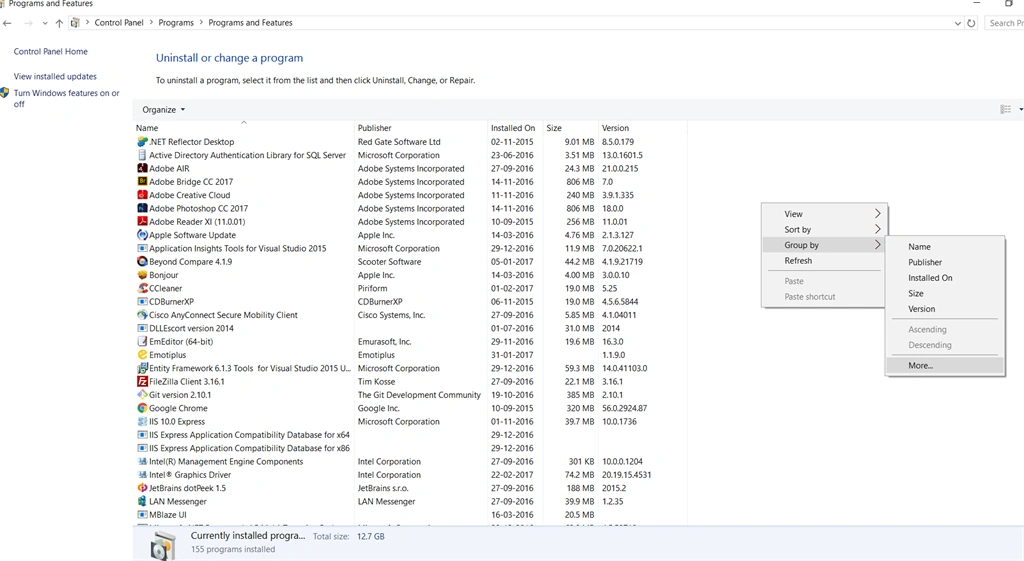Open Turn Windows features on or off
The width and height of the screenshot is (1024, 561).
pos(67,99)
